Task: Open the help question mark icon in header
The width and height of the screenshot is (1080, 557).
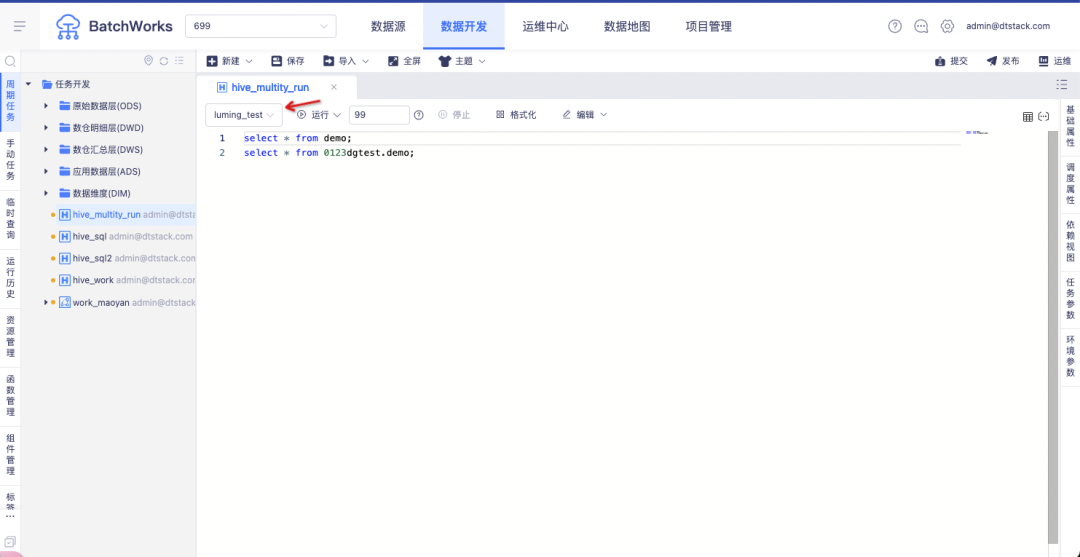Action: pos(895,26)
